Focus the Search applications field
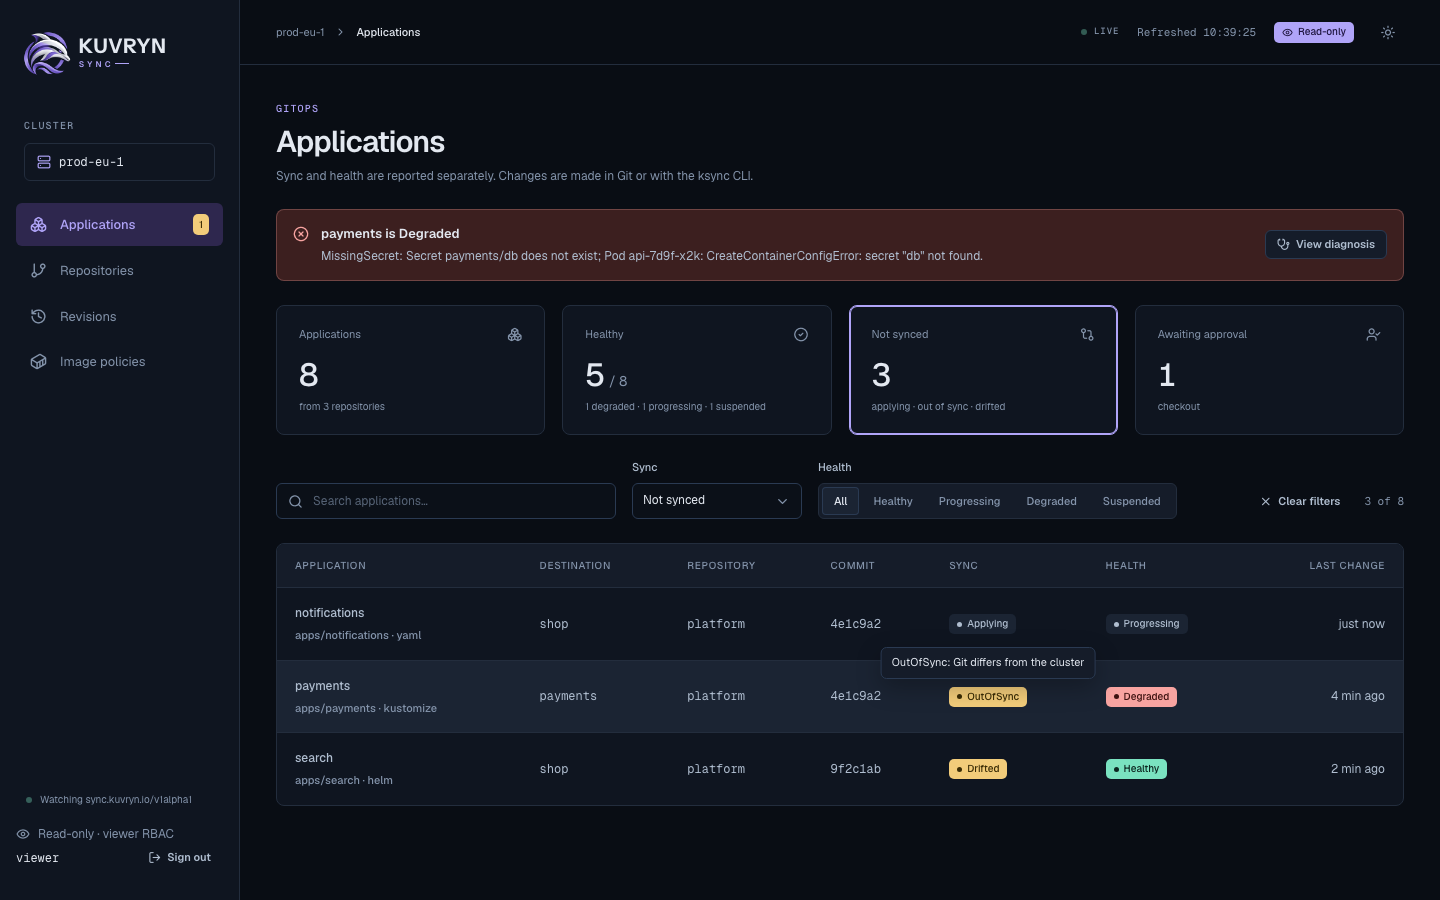Screen dimensions: 1440x900 446,501
